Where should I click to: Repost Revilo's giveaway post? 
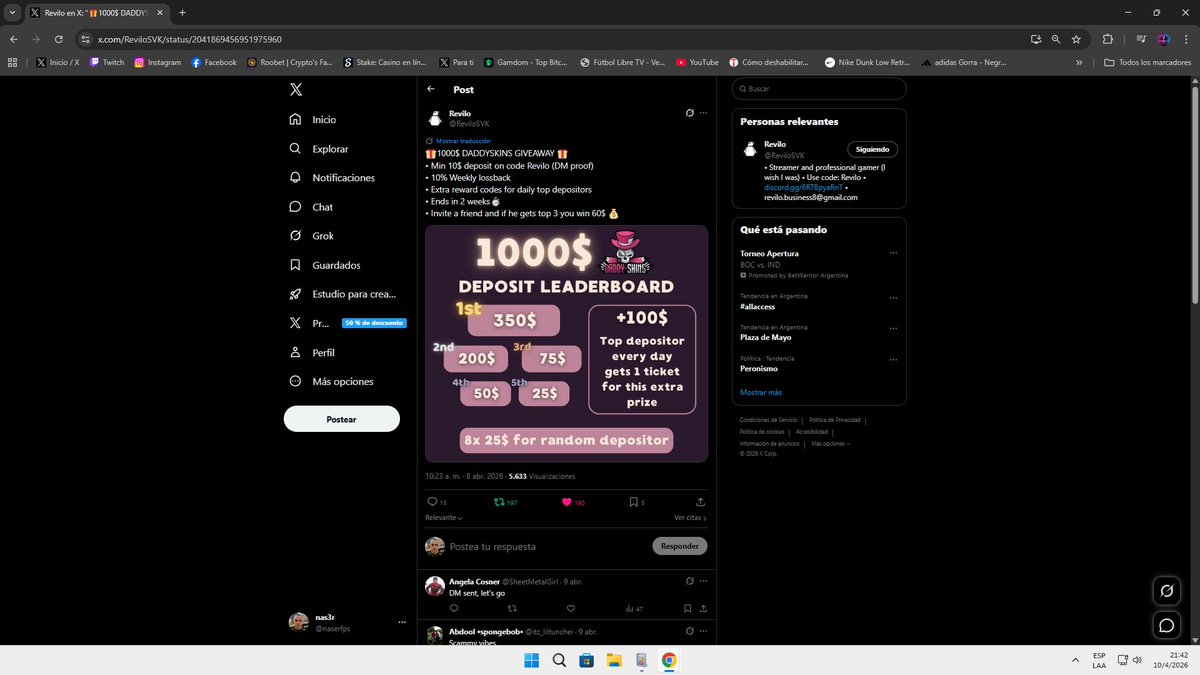(x=500, y=502)
